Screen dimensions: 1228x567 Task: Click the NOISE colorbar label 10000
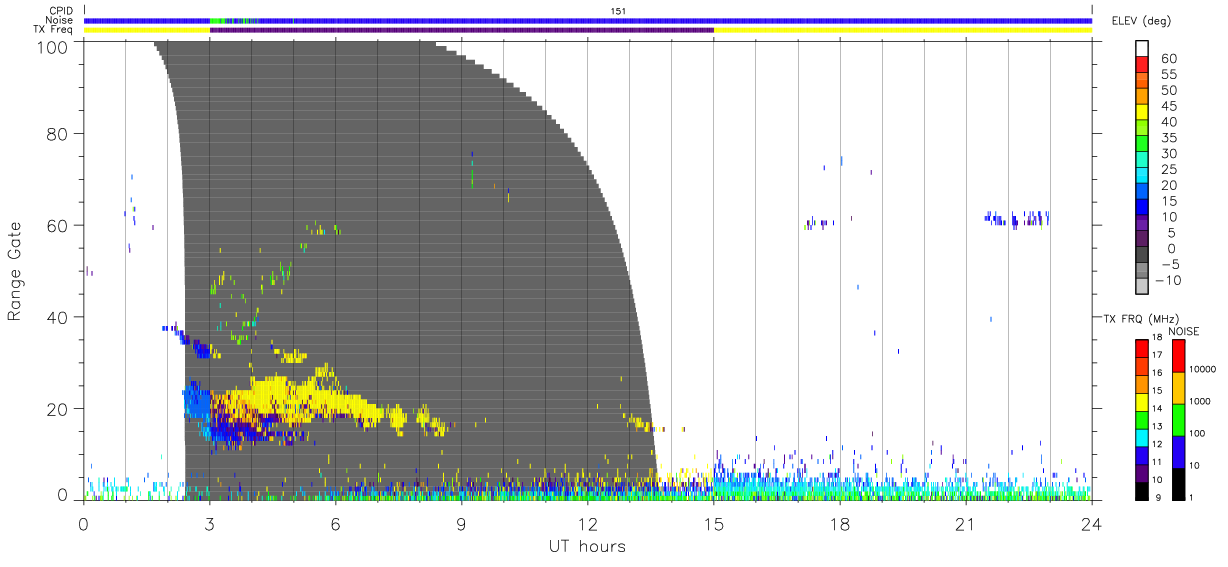[1202, 369]
